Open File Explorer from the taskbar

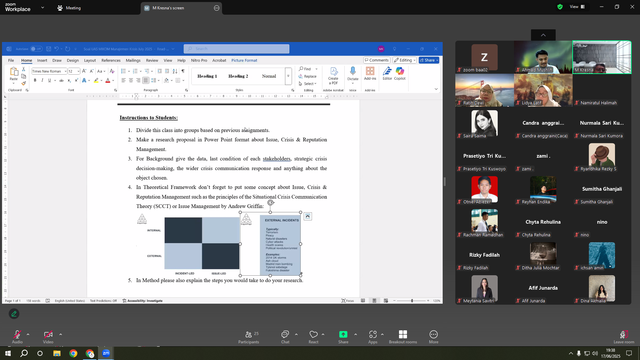coord(57,353)
